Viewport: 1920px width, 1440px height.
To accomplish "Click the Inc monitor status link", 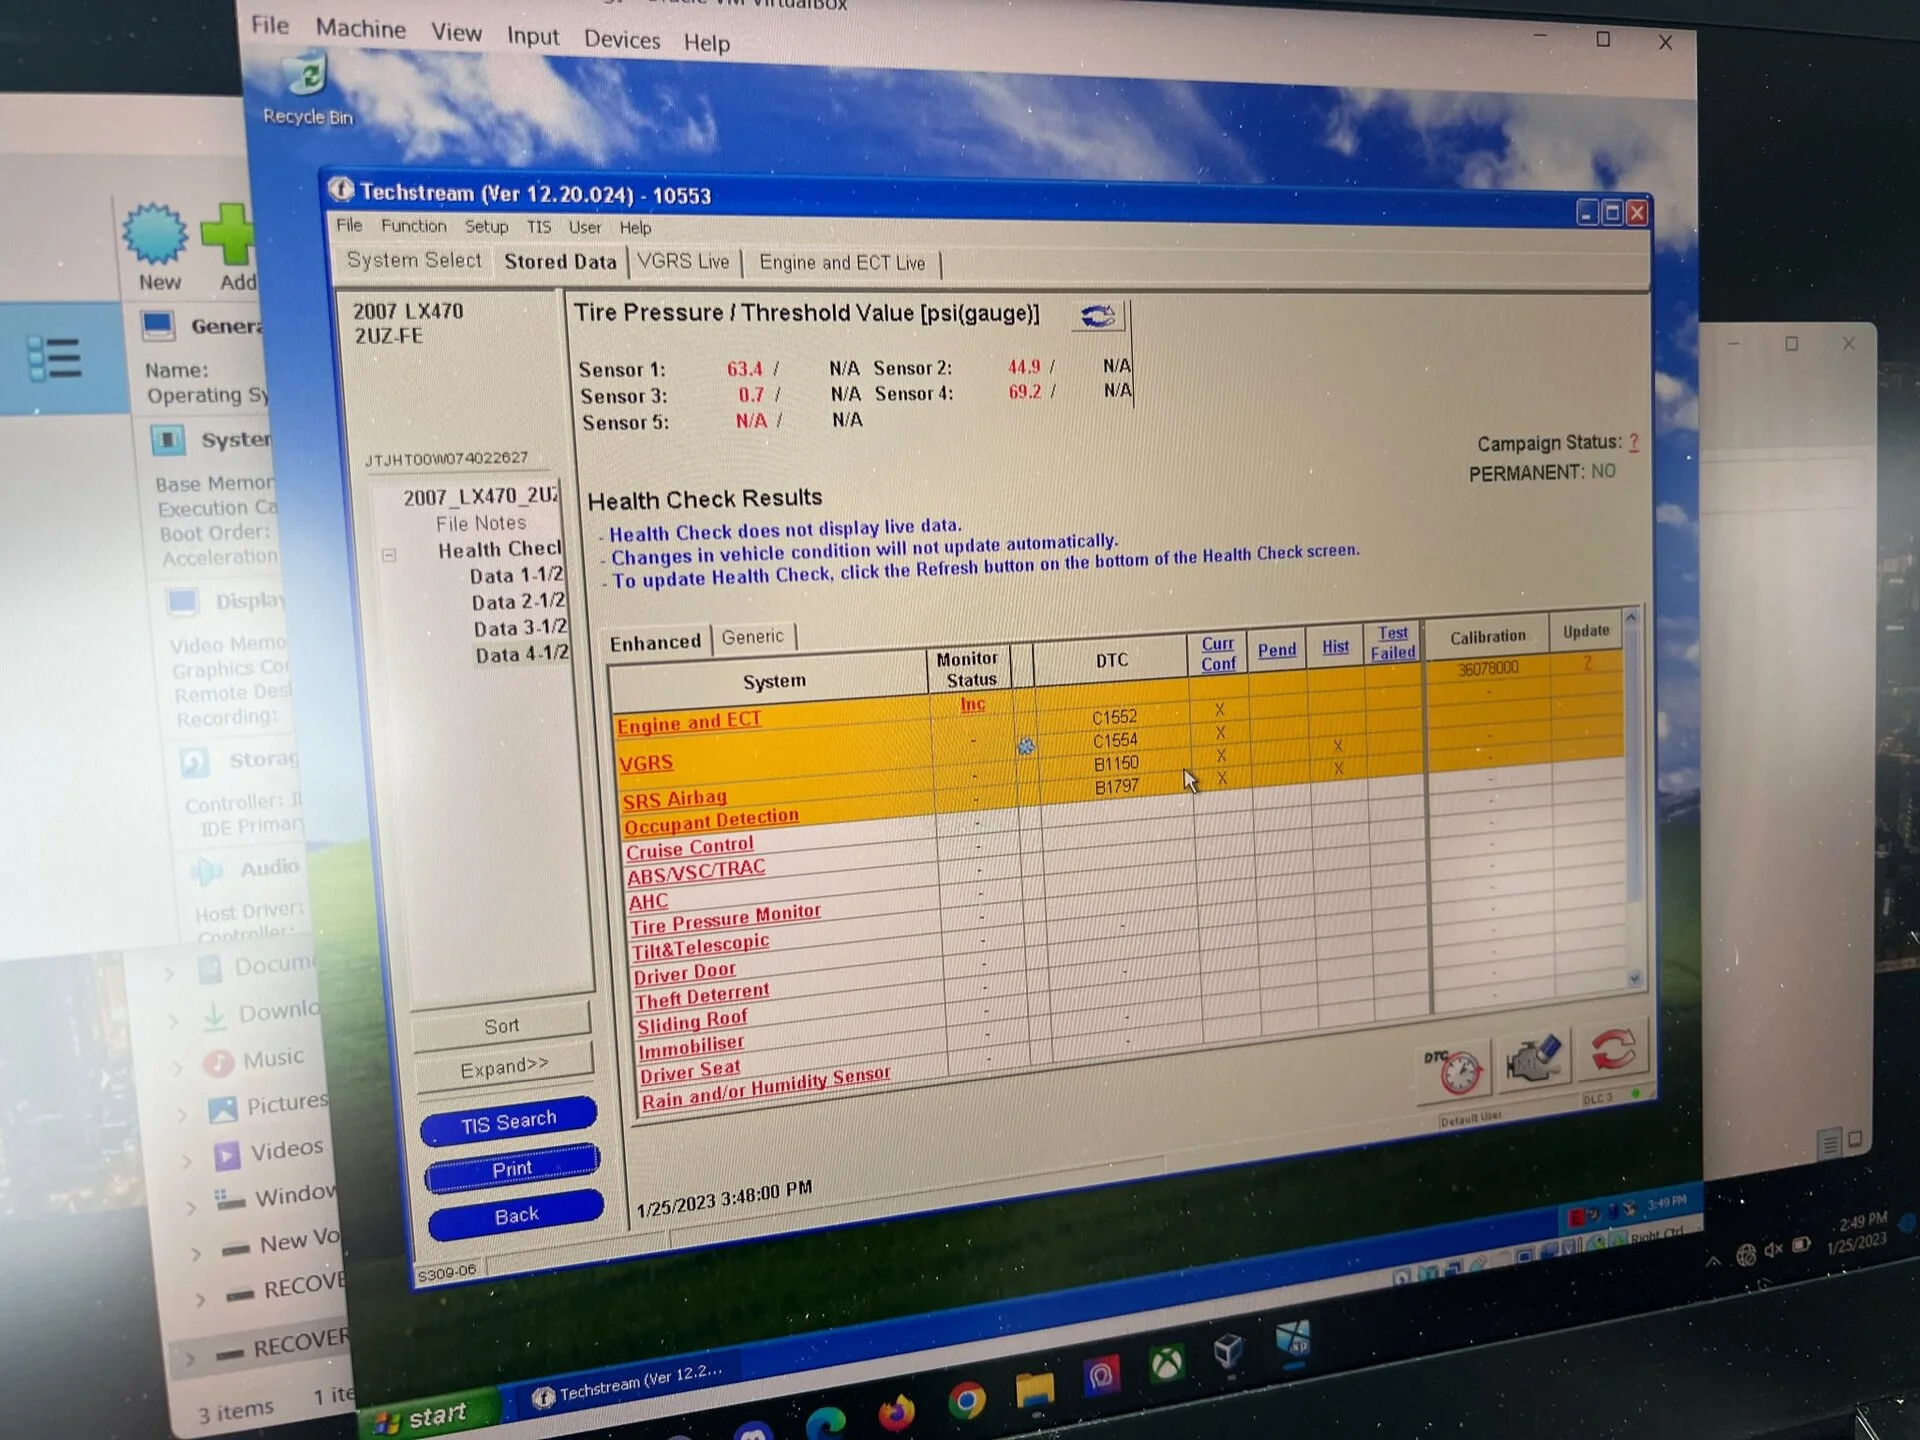I will (972, 705).
